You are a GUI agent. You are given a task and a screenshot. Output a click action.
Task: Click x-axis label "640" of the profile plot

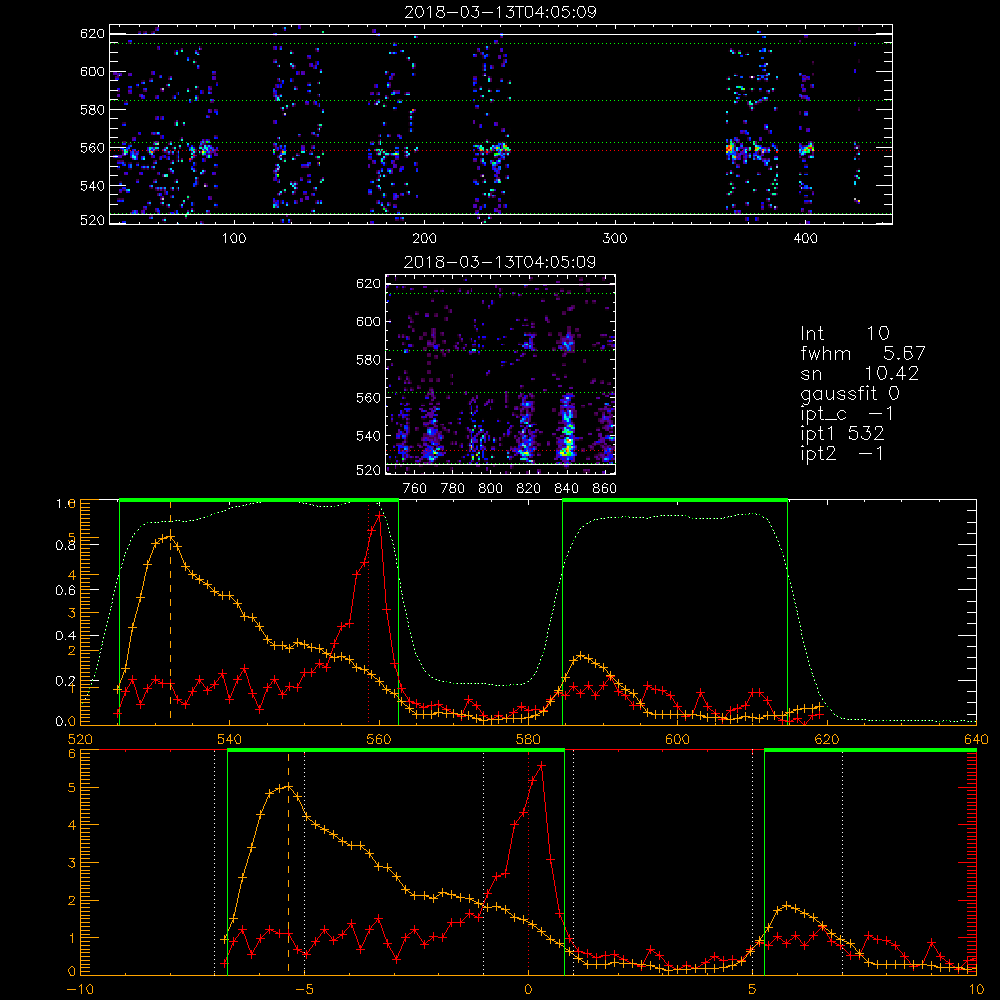click(976, 739)
